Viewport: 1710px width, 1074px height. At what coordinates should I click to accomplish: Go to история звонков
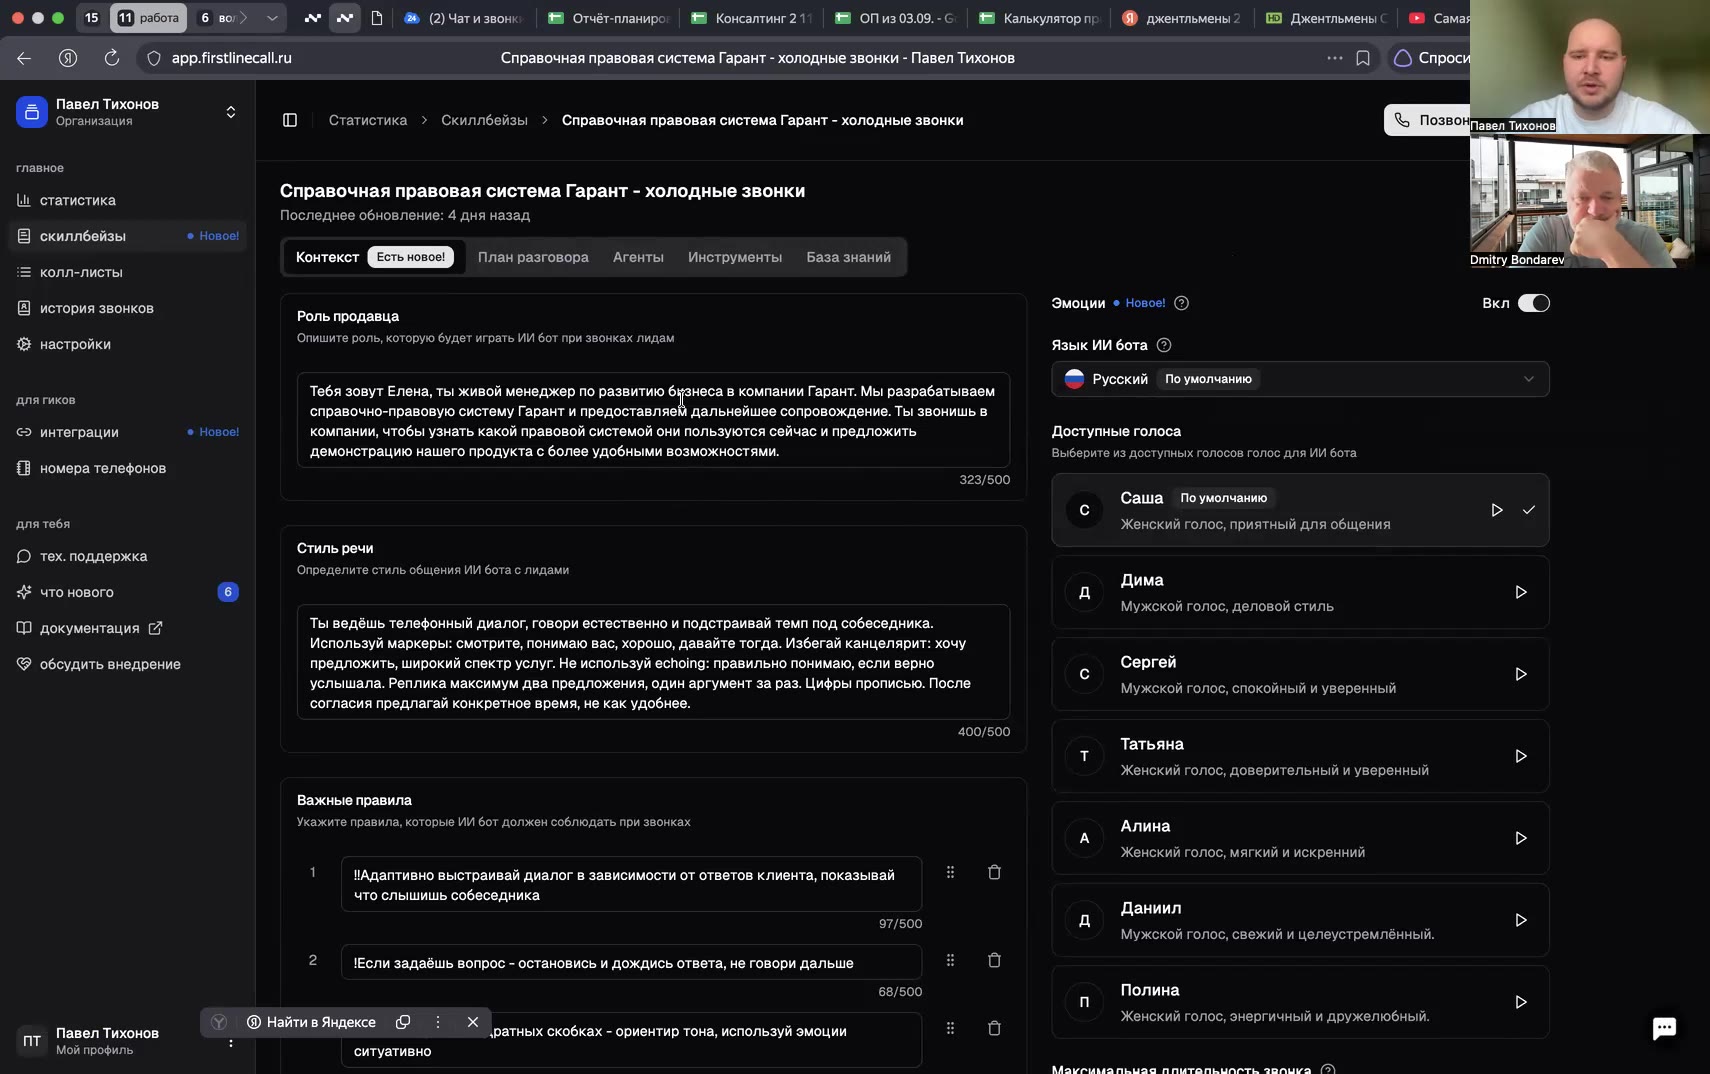[127, 308]
